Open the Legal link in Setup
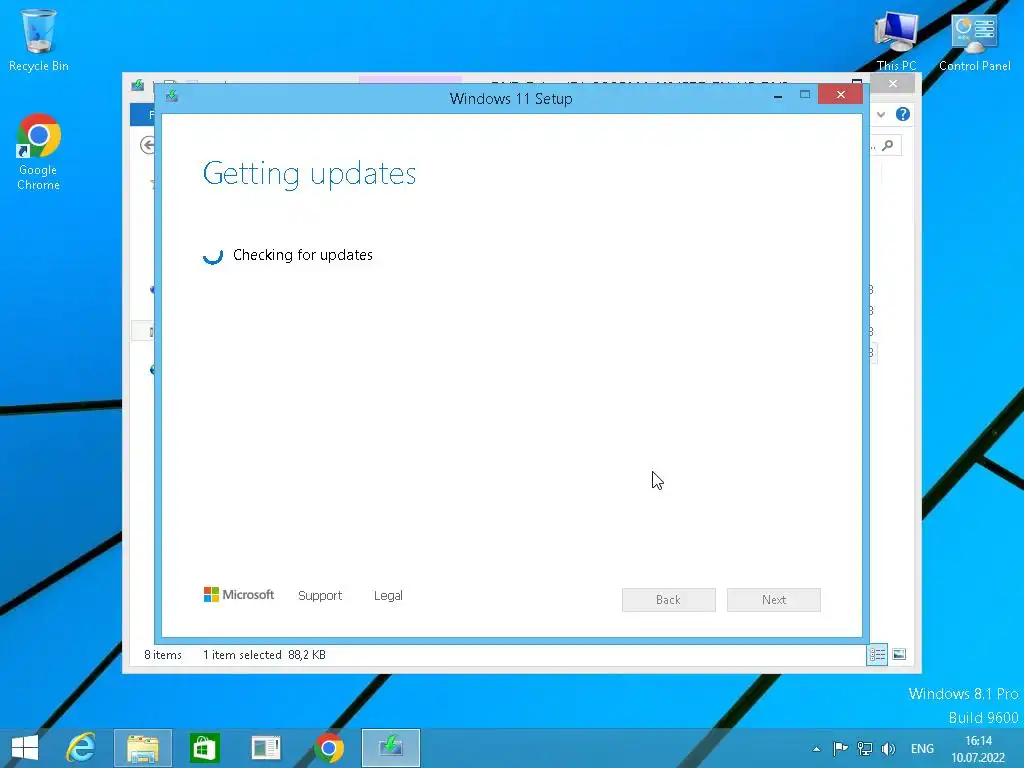Screen dimensions: 1024x768 (388, 596)
